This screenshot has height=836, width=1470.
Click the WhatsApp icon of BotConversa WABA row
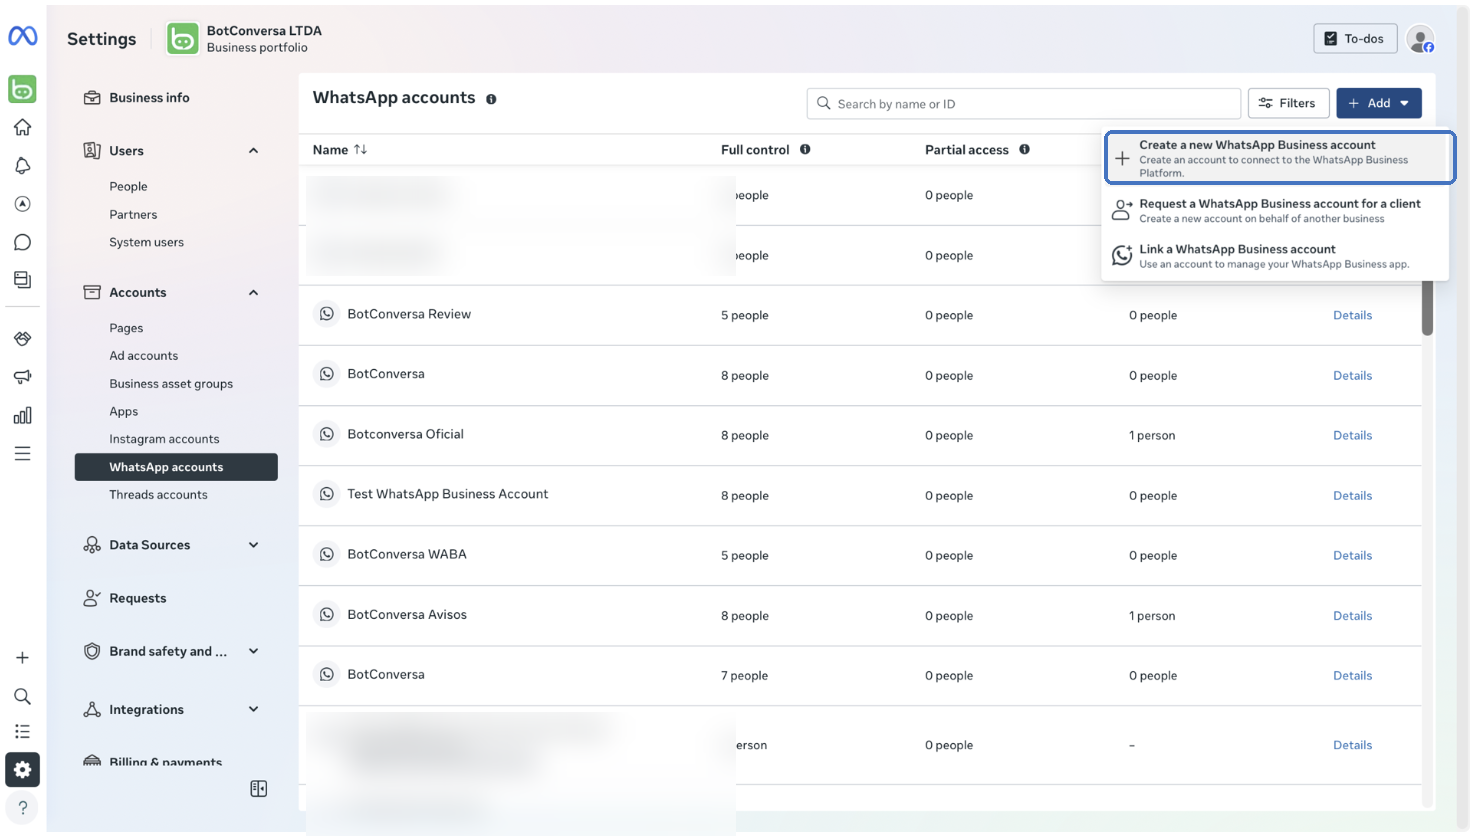coord(327,554)
